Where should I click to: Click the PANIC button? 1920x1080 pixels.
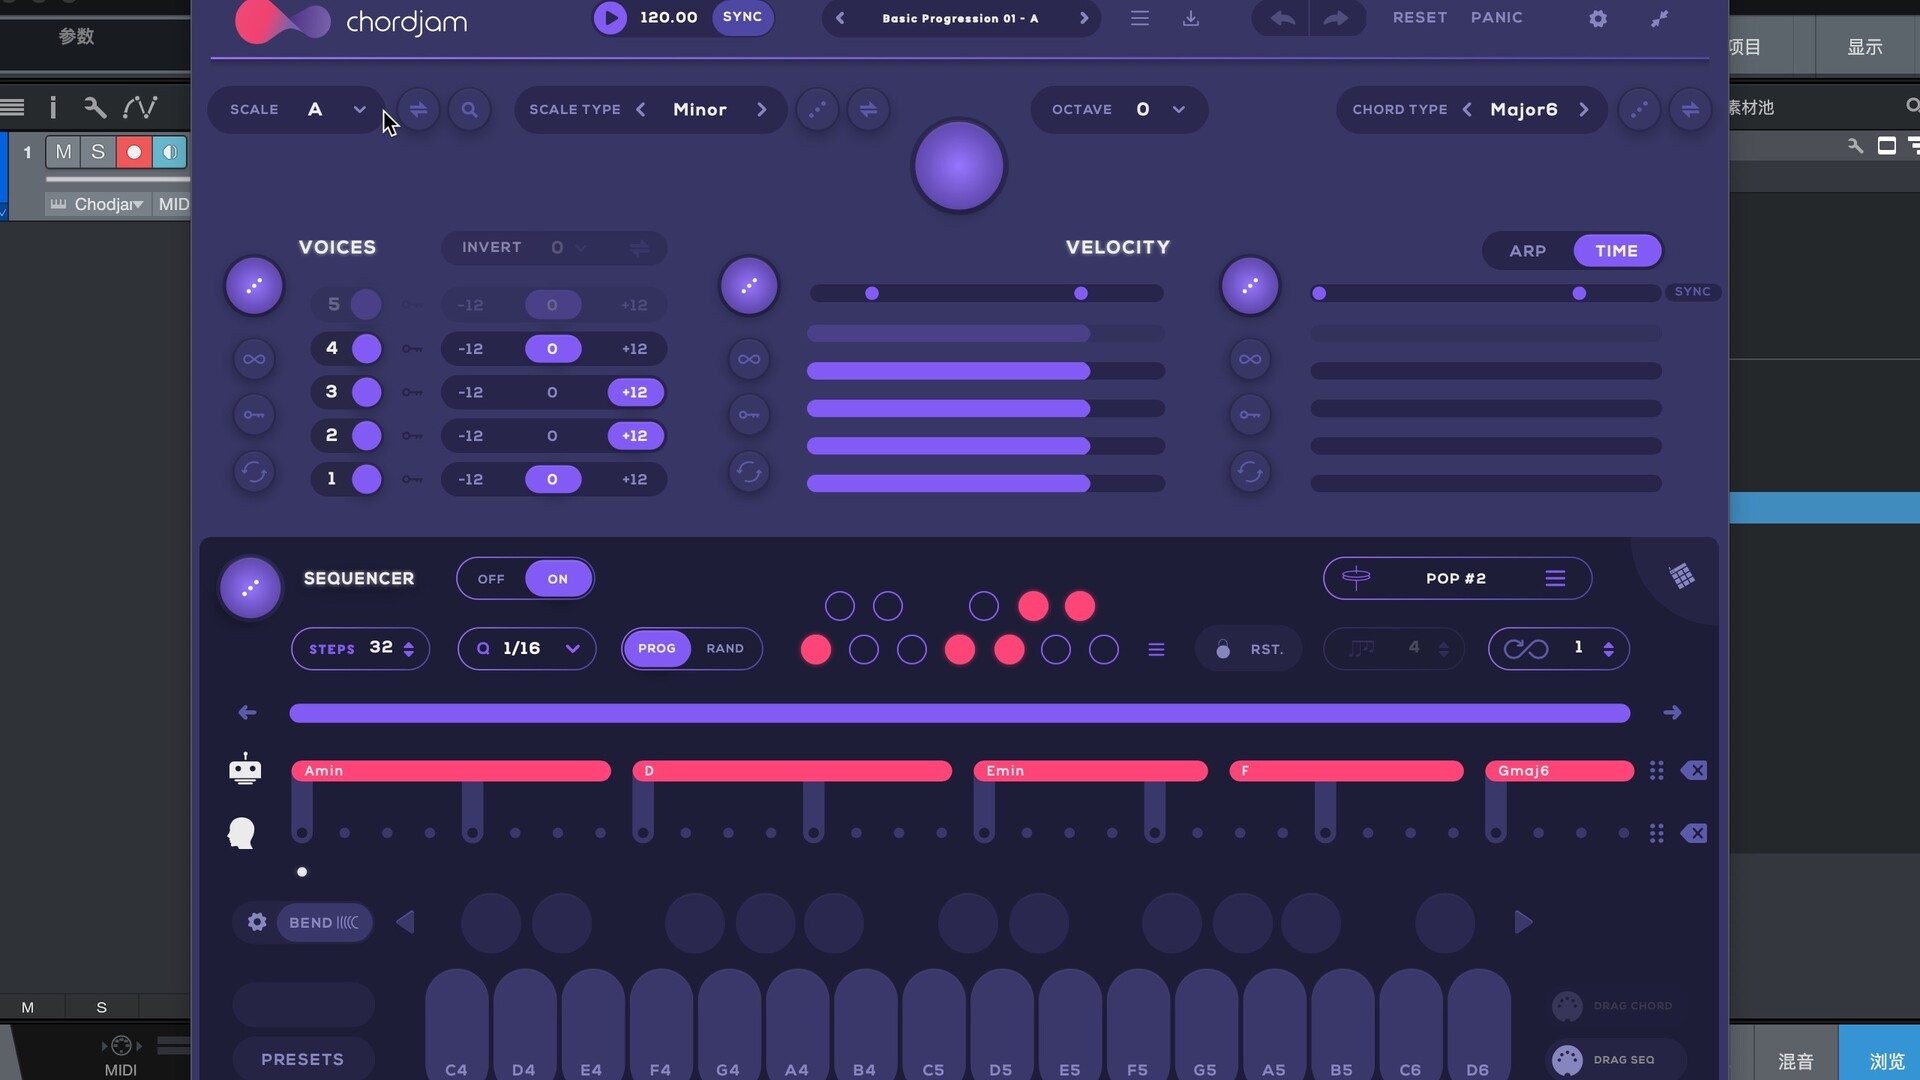pyautogui.click(x=1496, y=17)
